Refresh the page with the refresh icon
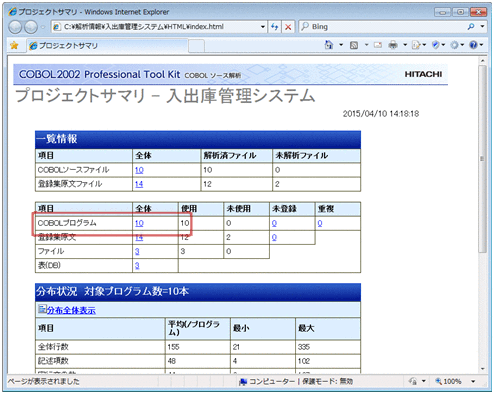The image size is (495, 395). 274,27
